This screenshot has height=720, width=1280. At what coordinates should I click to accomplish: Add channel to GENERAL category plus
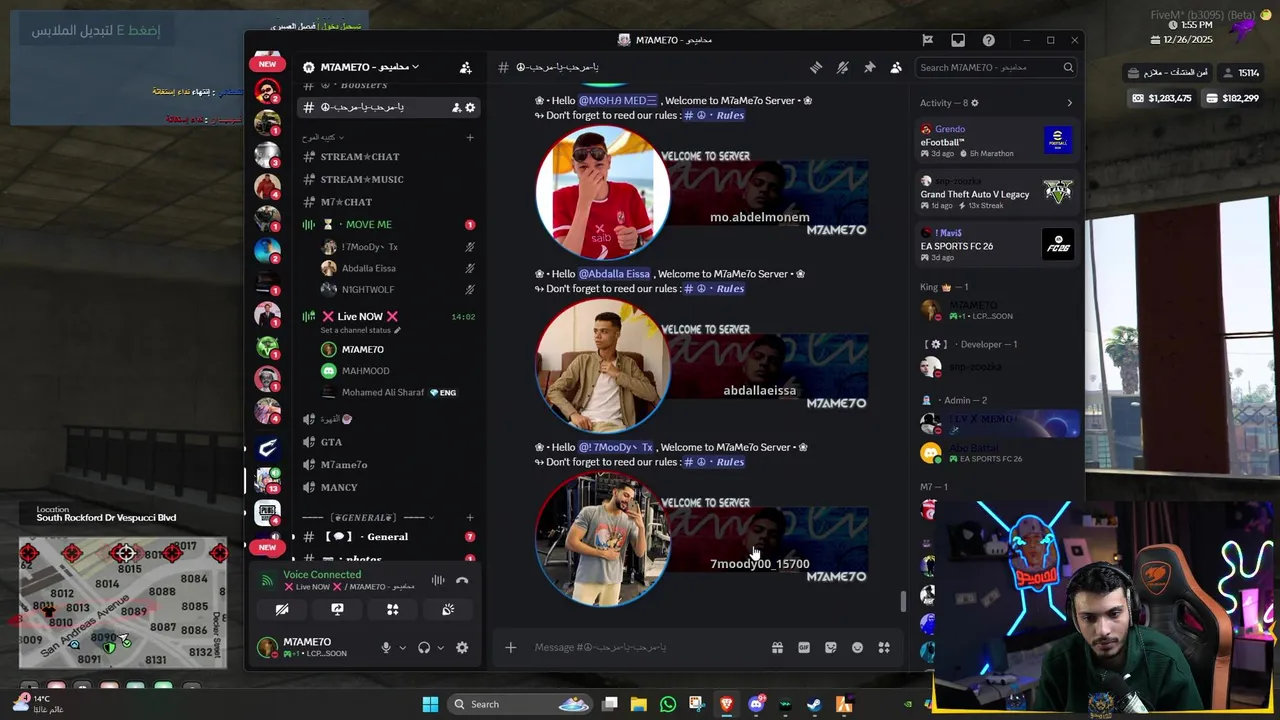tap(470, 517)
